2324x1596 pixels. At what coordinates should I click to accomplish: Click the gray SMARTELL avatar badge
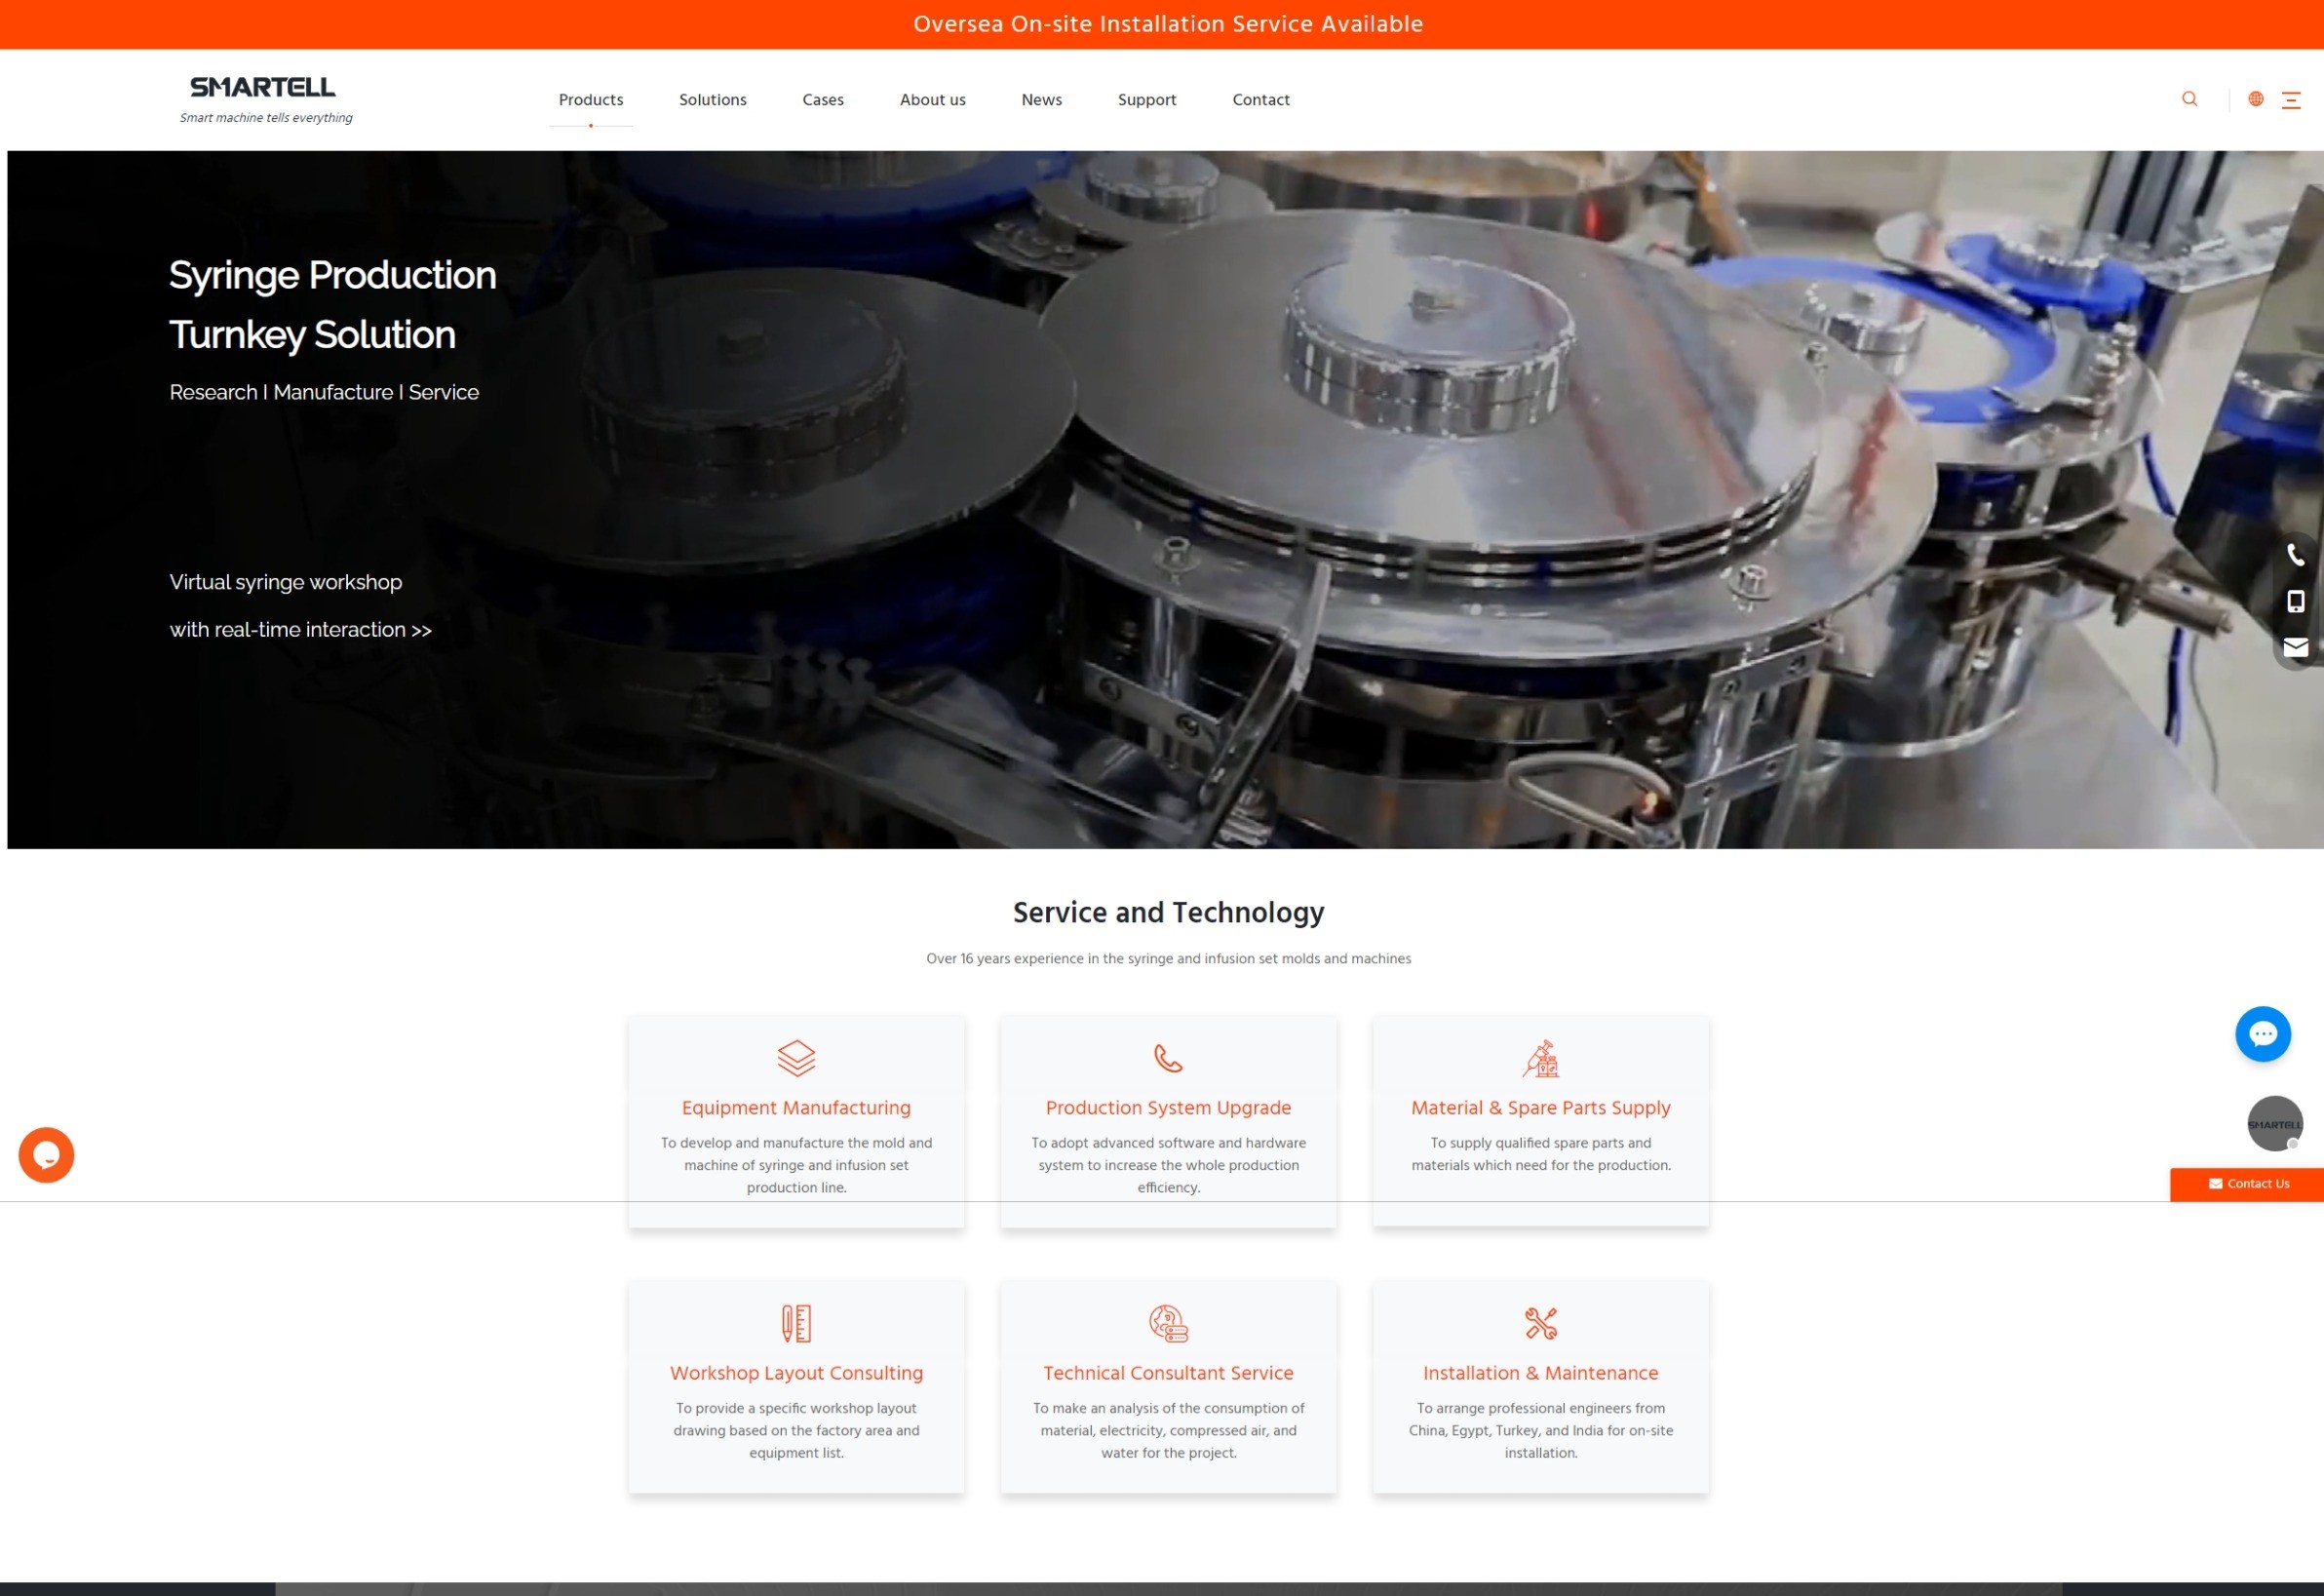tap(2274, 1124)
